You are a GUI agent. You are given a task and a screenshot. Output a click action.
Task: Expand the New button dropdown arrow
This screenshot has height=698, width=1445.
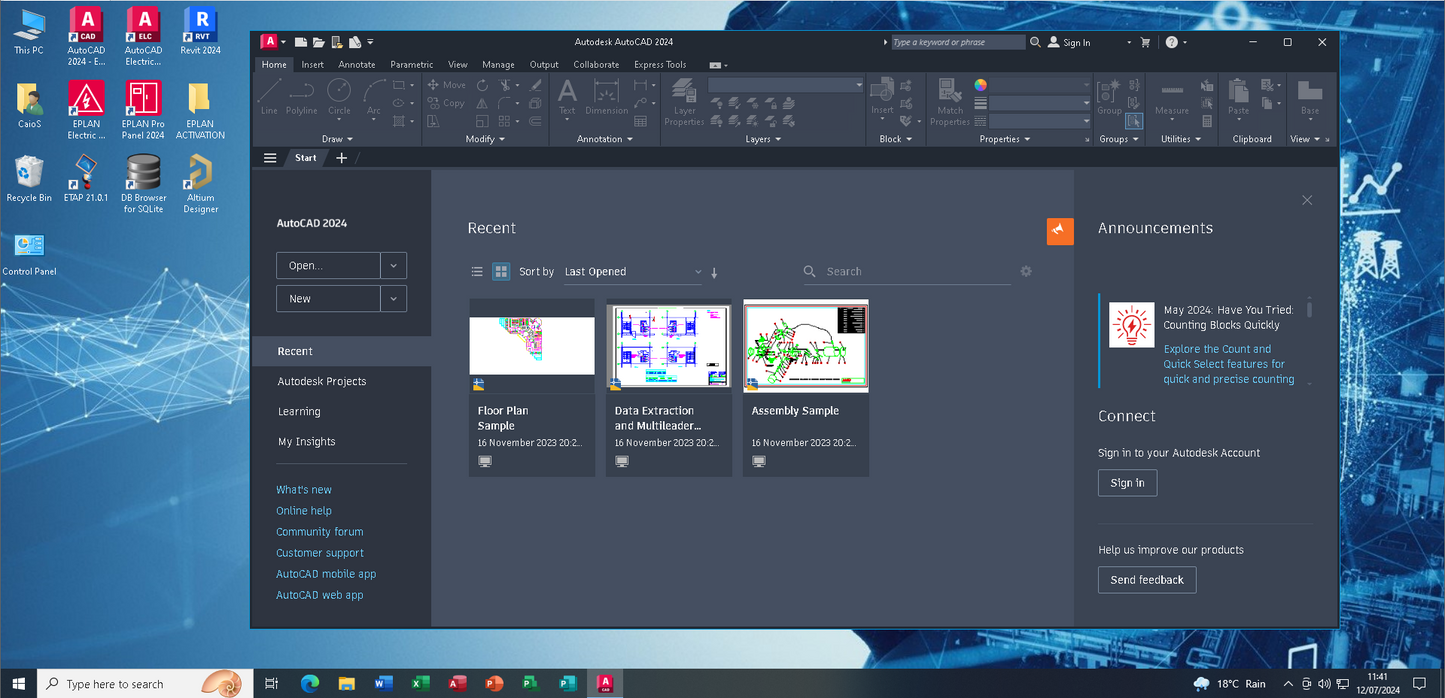coord(394,299)
